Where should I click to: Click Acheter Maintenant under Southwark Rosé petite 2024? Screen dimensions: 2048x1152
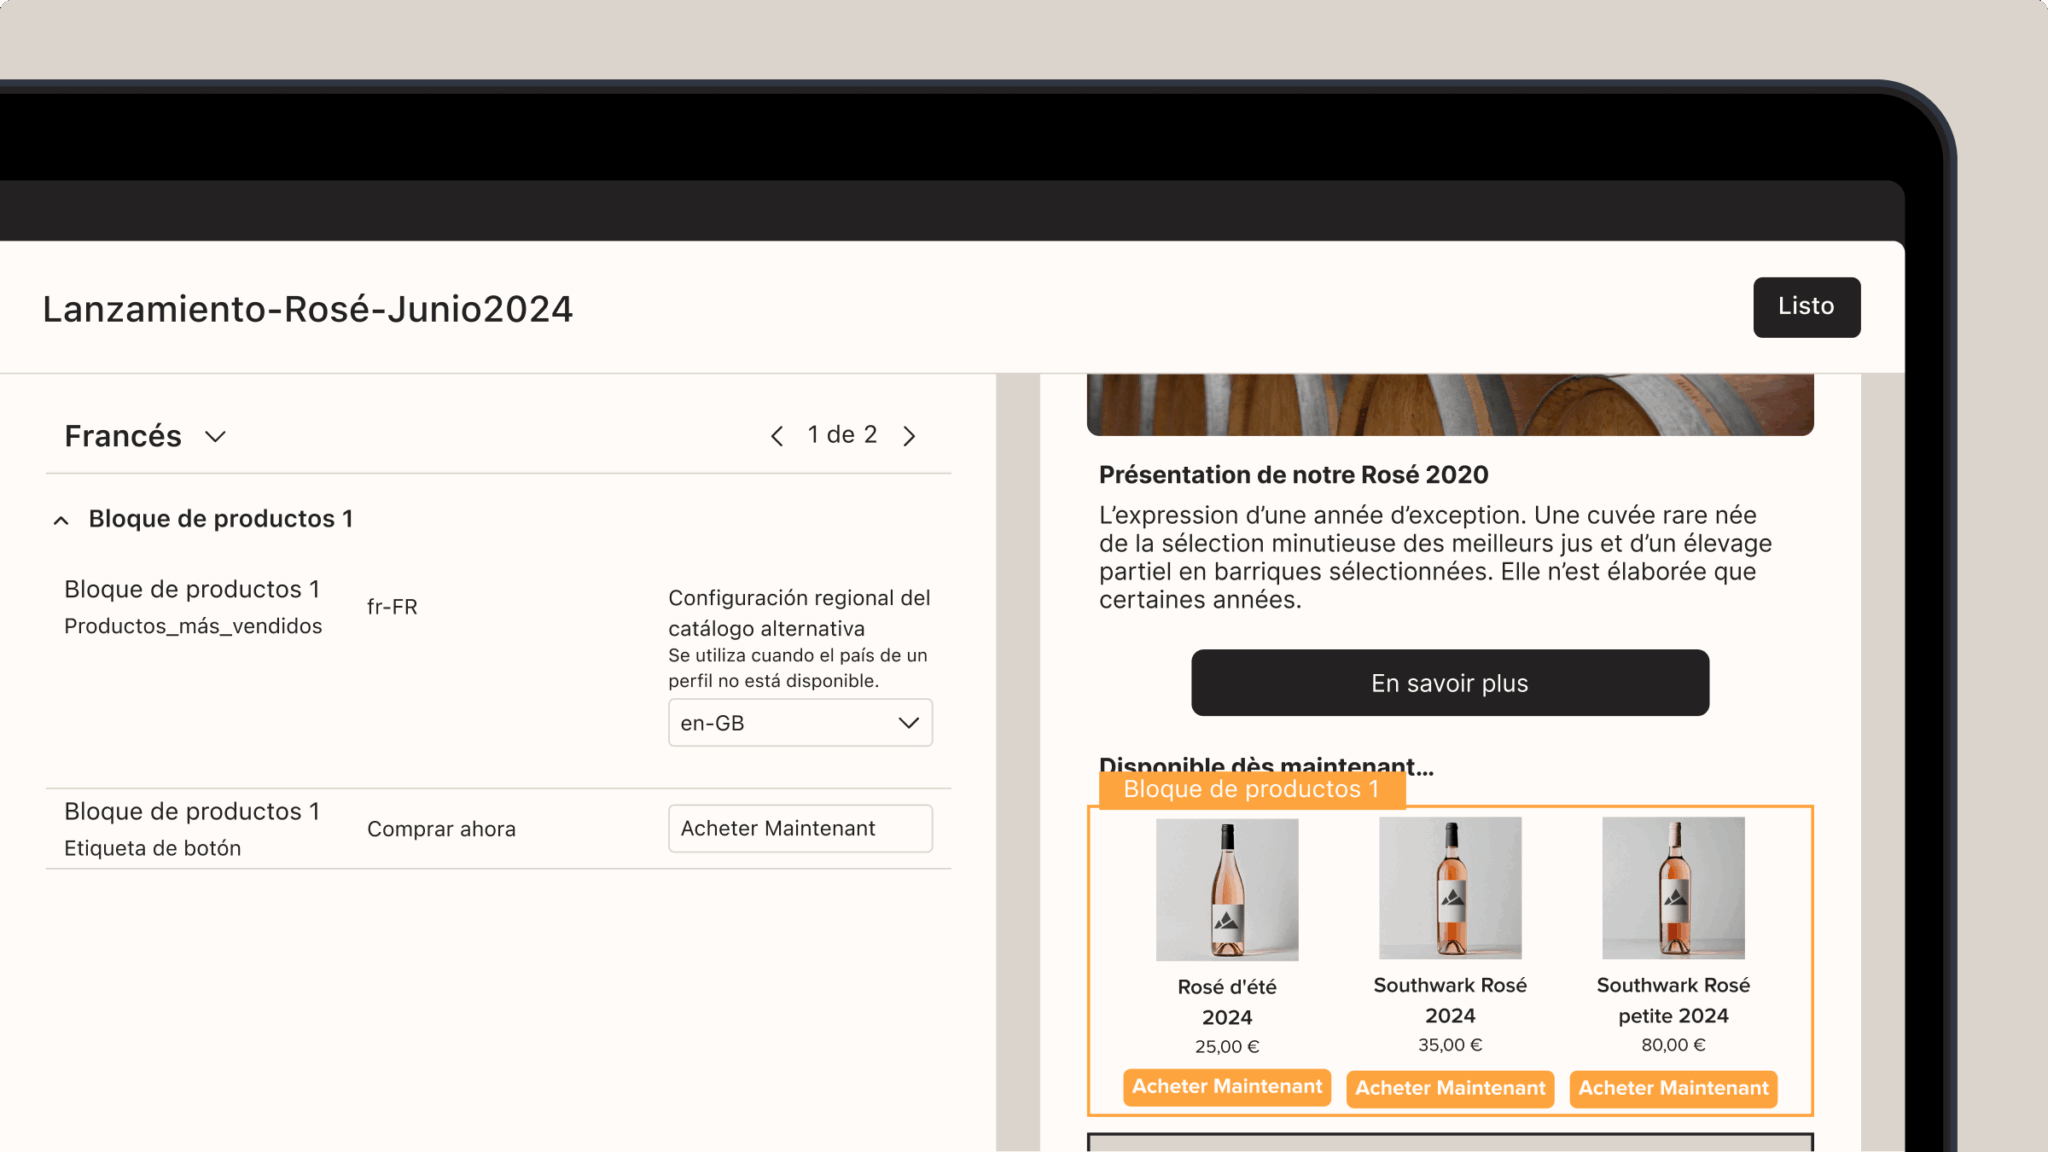click(x=1672, y=1088)
